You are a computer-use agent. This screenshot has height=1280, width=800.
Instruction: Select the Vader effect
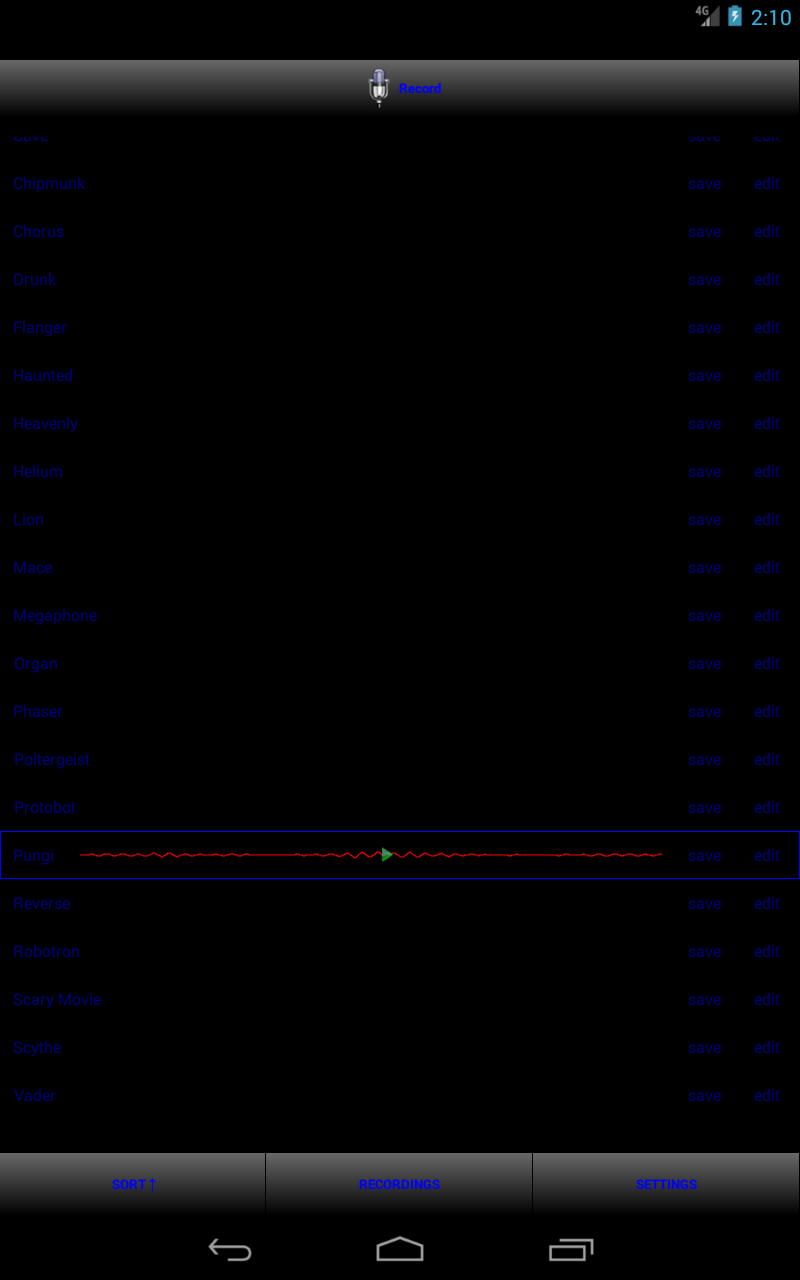pos(35,1096)
